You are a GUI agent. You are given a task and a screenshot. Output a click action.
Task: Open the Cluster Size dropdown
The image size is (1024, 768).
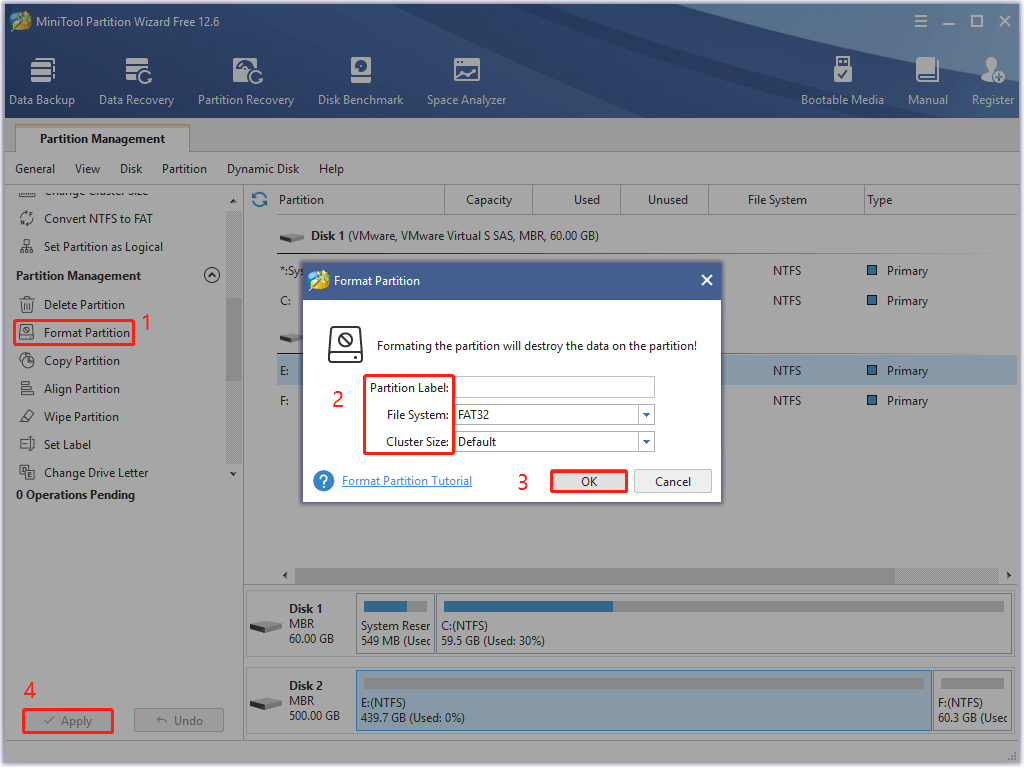tap(646, 442)
